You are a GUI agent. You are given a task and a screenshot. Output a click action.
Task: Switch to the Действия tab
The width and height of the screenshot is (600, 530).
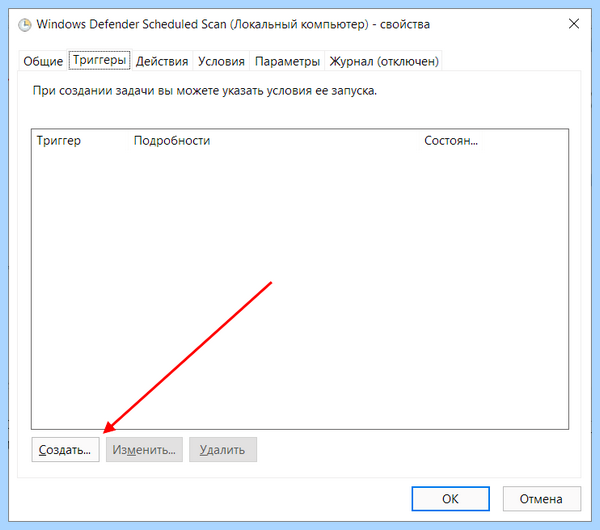(162, 61)
